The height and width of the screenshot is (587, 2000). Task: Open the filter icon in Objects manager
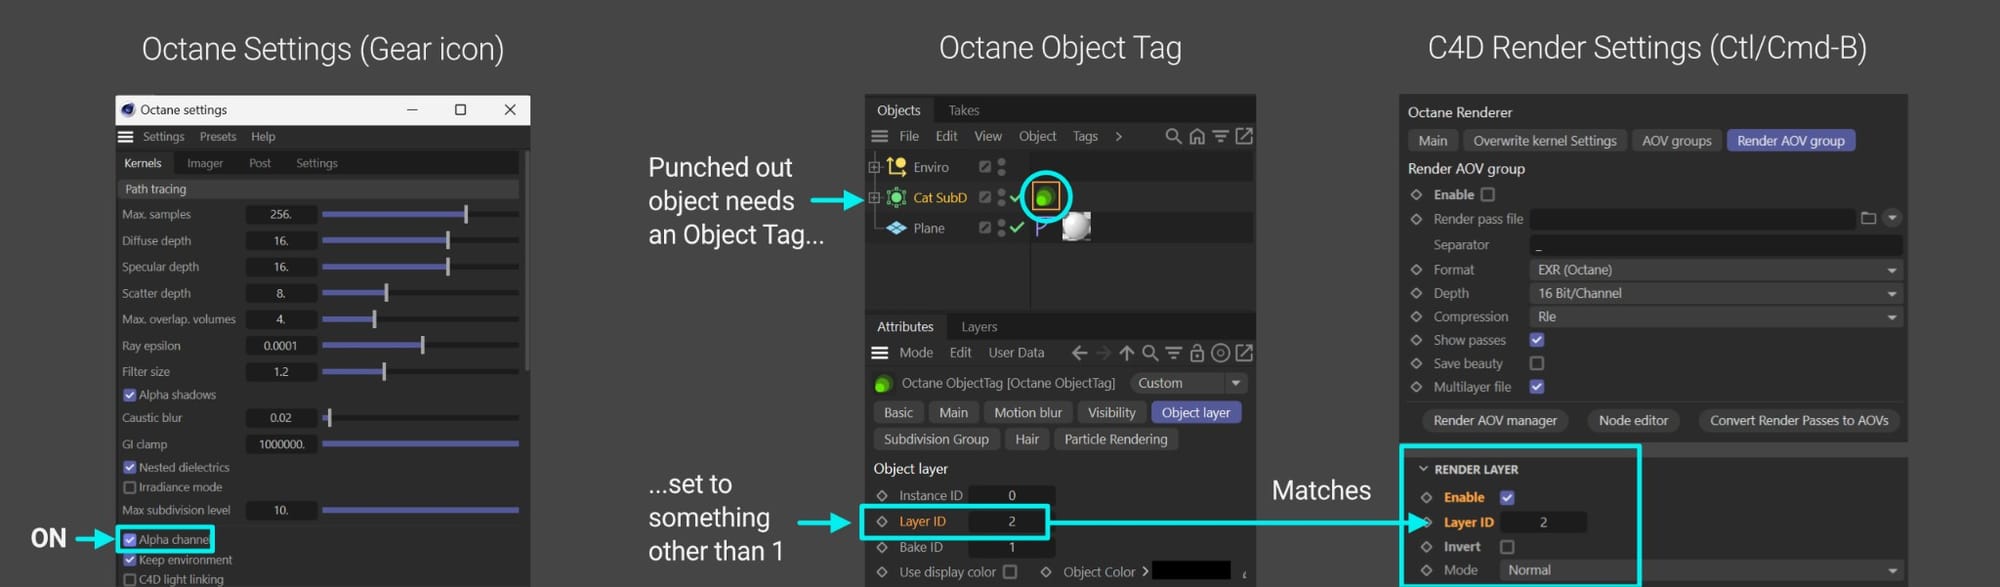(1220, 136)
